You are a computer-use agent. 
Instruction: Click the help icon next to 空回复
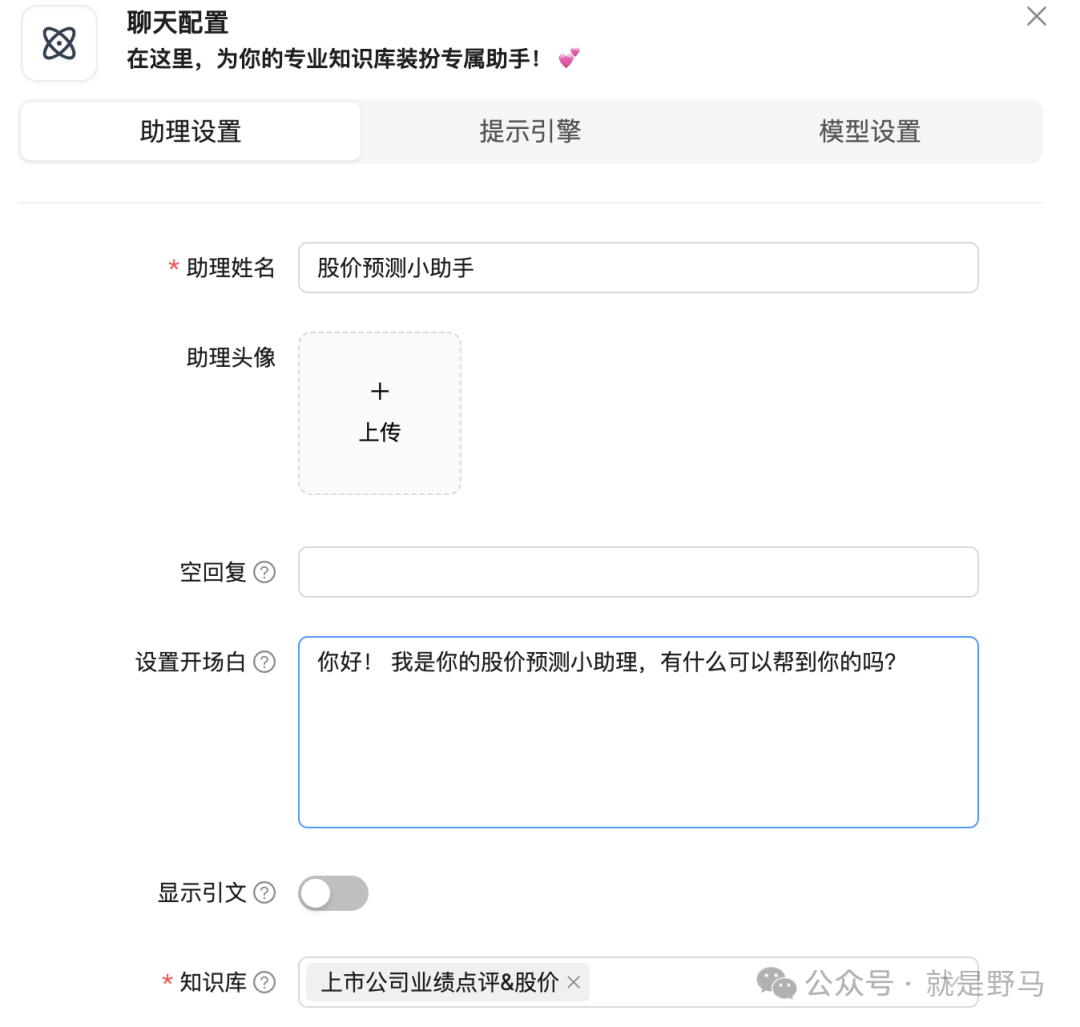[x=264, y=573]
